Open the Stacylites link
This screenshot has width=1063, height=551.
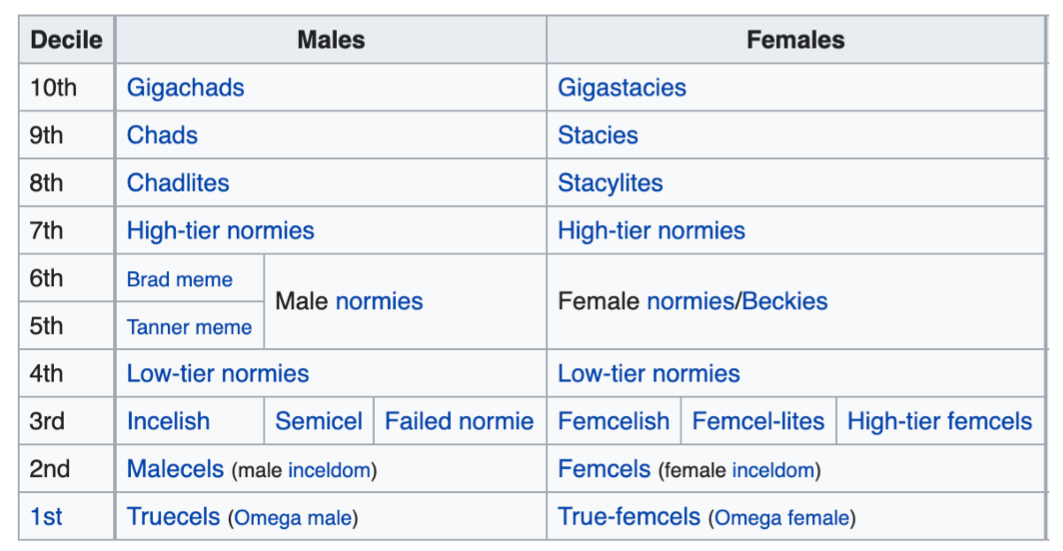click(610, 183)
